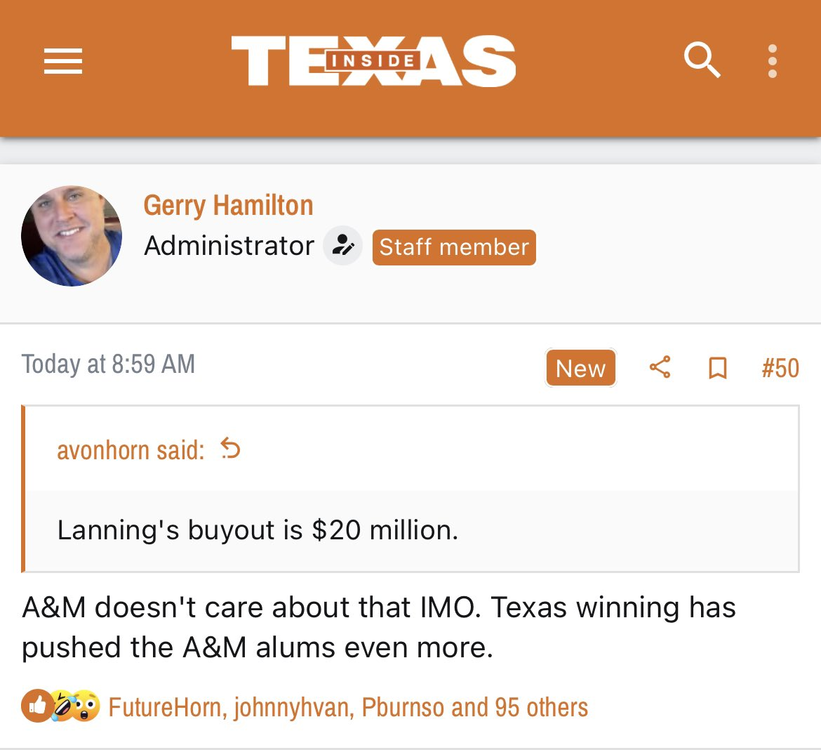Share this post via share icon
This screenshot has height=750, width=821.
pos(660,368)
